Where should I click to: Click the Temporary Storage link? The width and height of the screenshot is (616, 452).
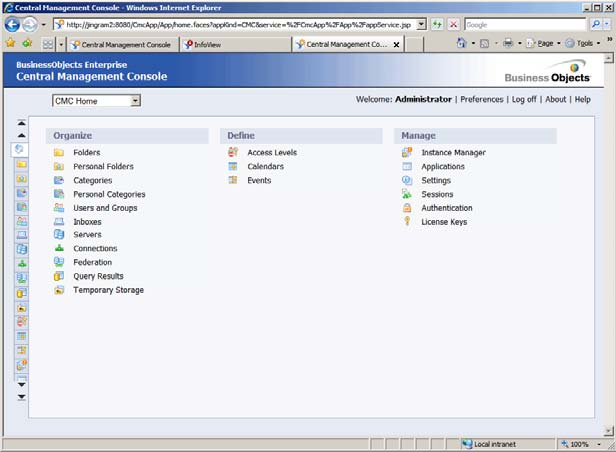(108, 290)
